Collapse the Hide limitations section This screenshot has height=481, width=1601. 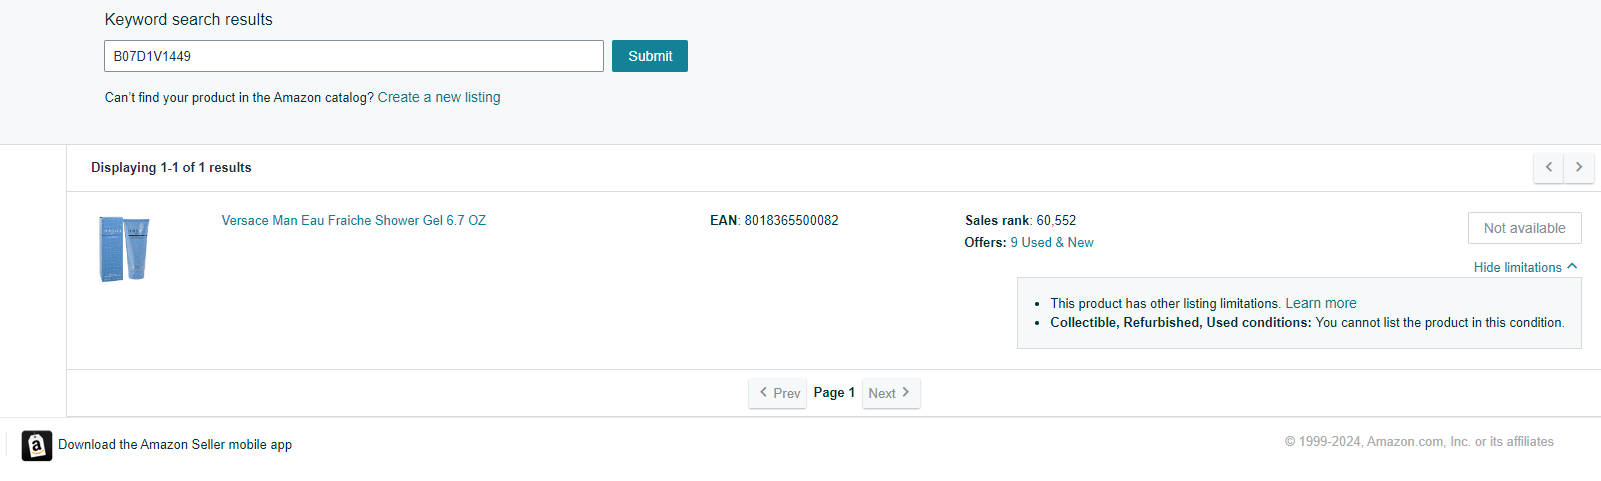[x=1525, y=267]
